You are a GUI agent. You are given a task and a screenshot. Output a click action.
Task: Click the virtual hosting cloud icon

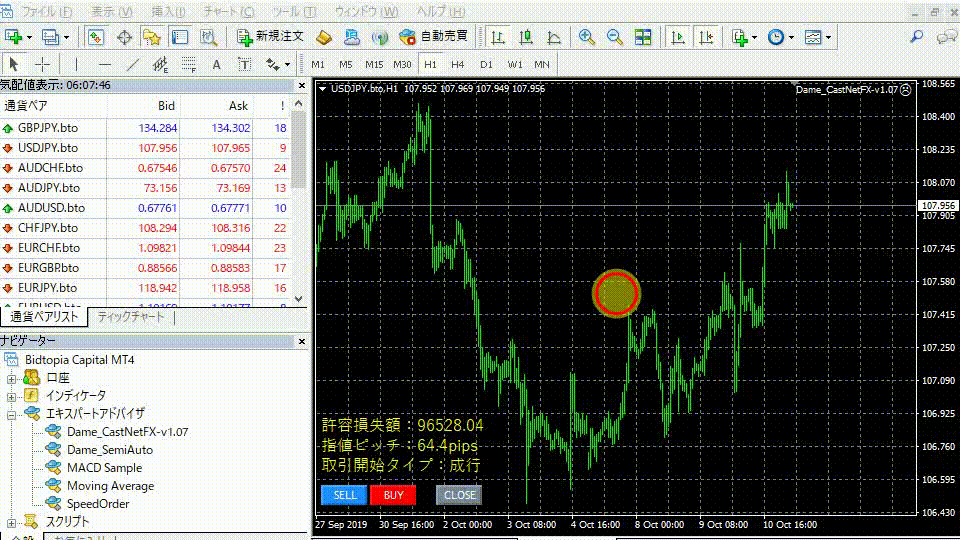pos(351,37)
